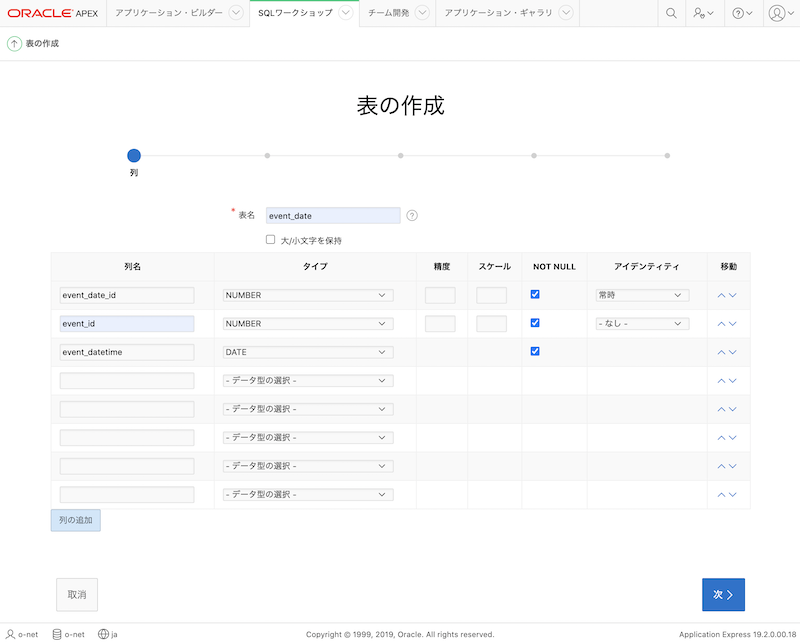Click the second wizard step dot
The width and height of the screenshot is (800, 642).
coord(267,156)
